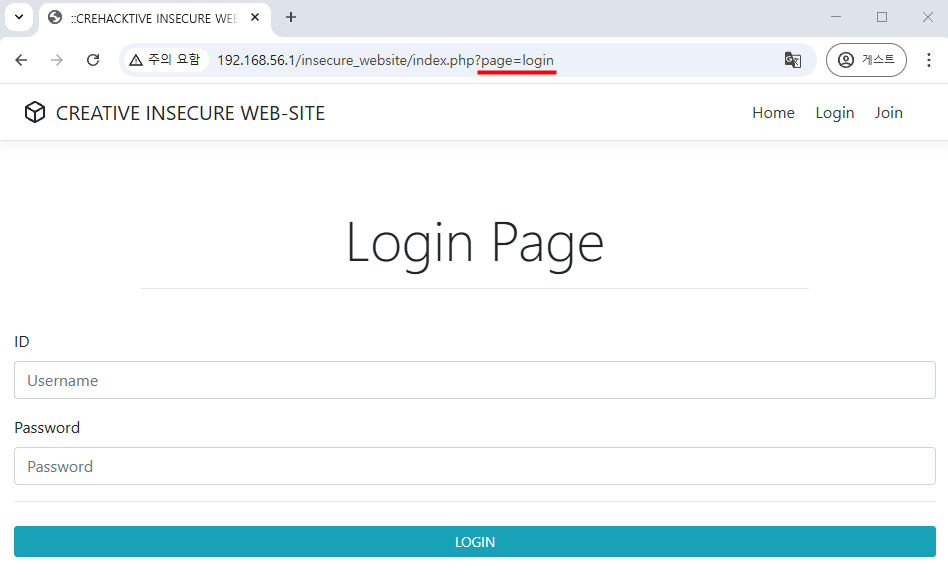
Task: Submit with the LOGIN button
Action: (x=475, y=542)
